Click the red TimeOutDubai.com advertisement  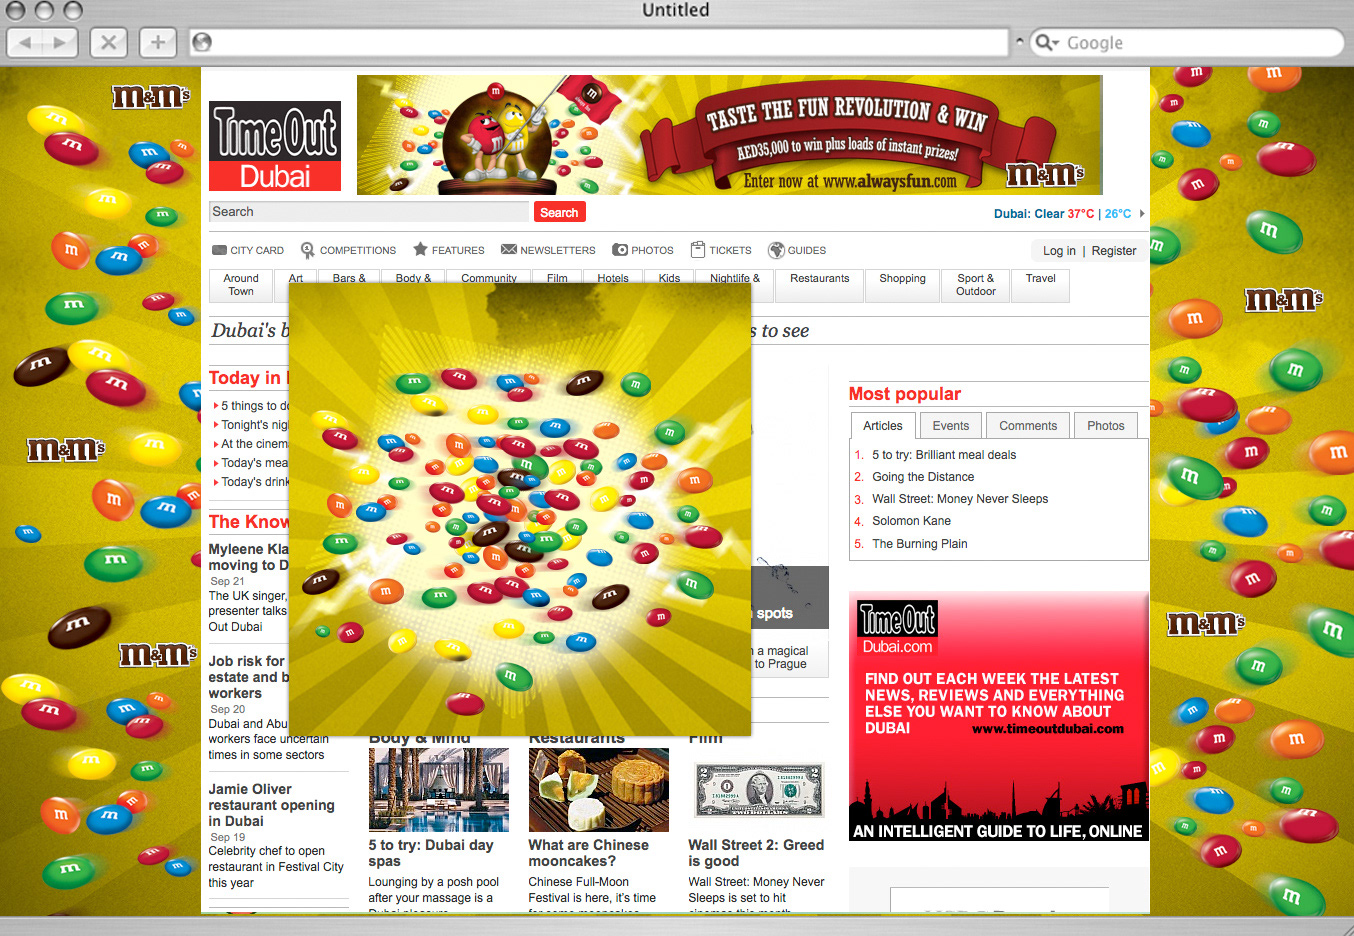[x=998, y=716]
